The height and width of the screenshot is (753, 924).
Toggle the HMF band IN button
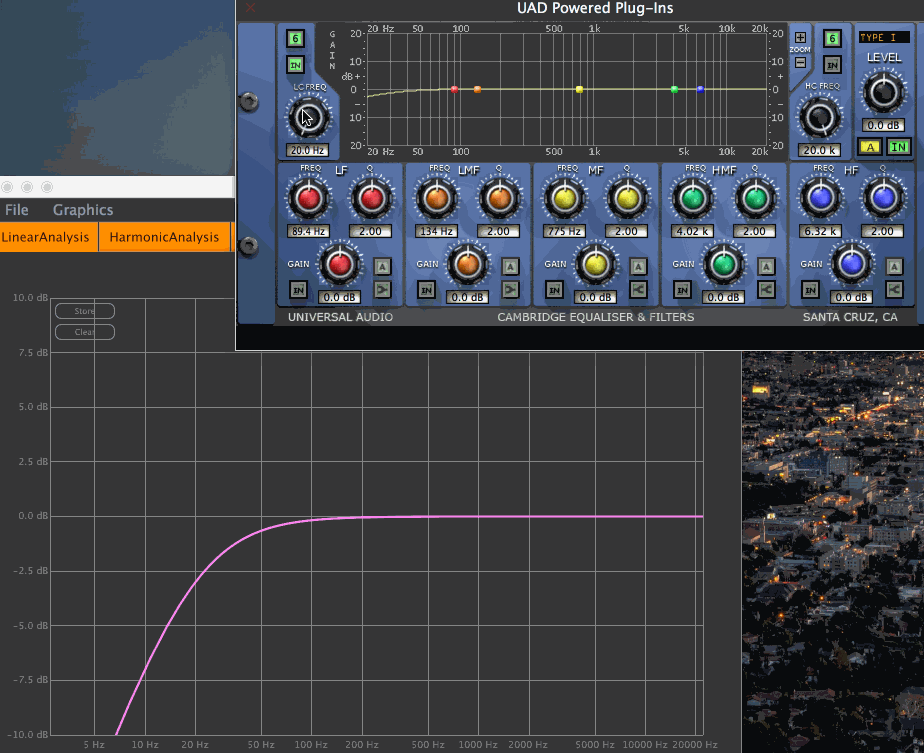[x=682, y=290]
